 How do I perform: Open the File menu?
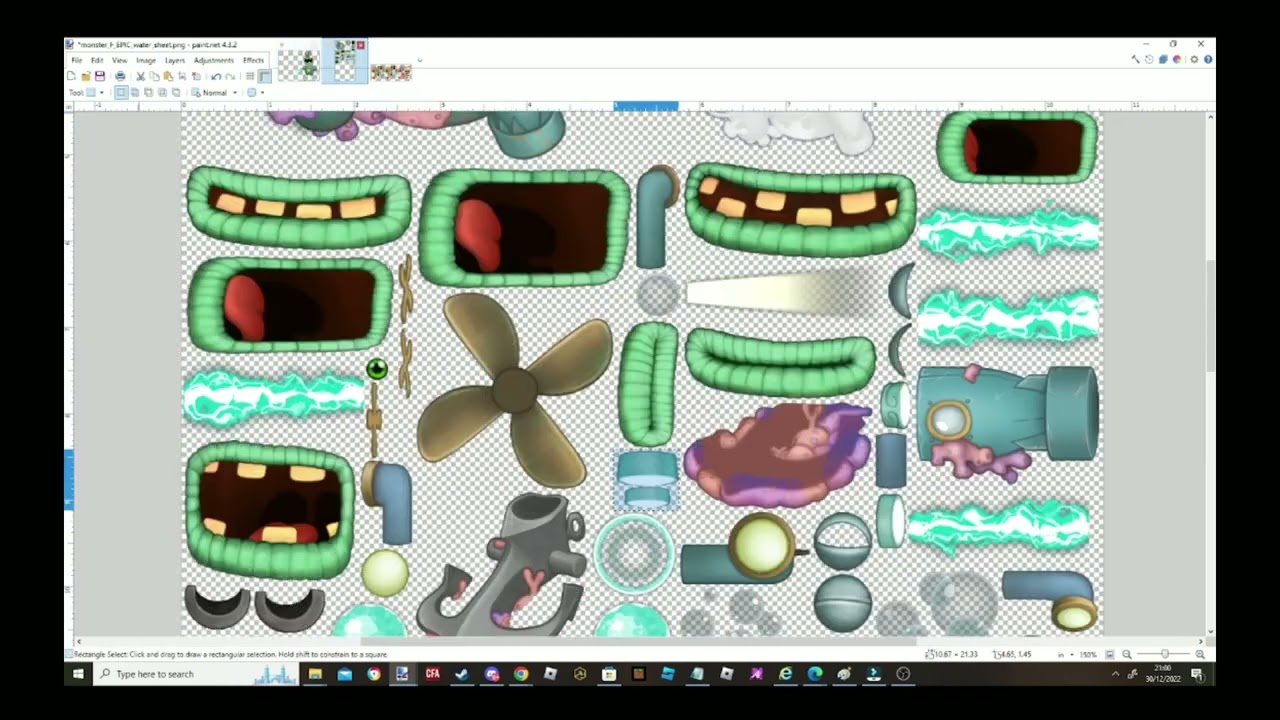77,60
